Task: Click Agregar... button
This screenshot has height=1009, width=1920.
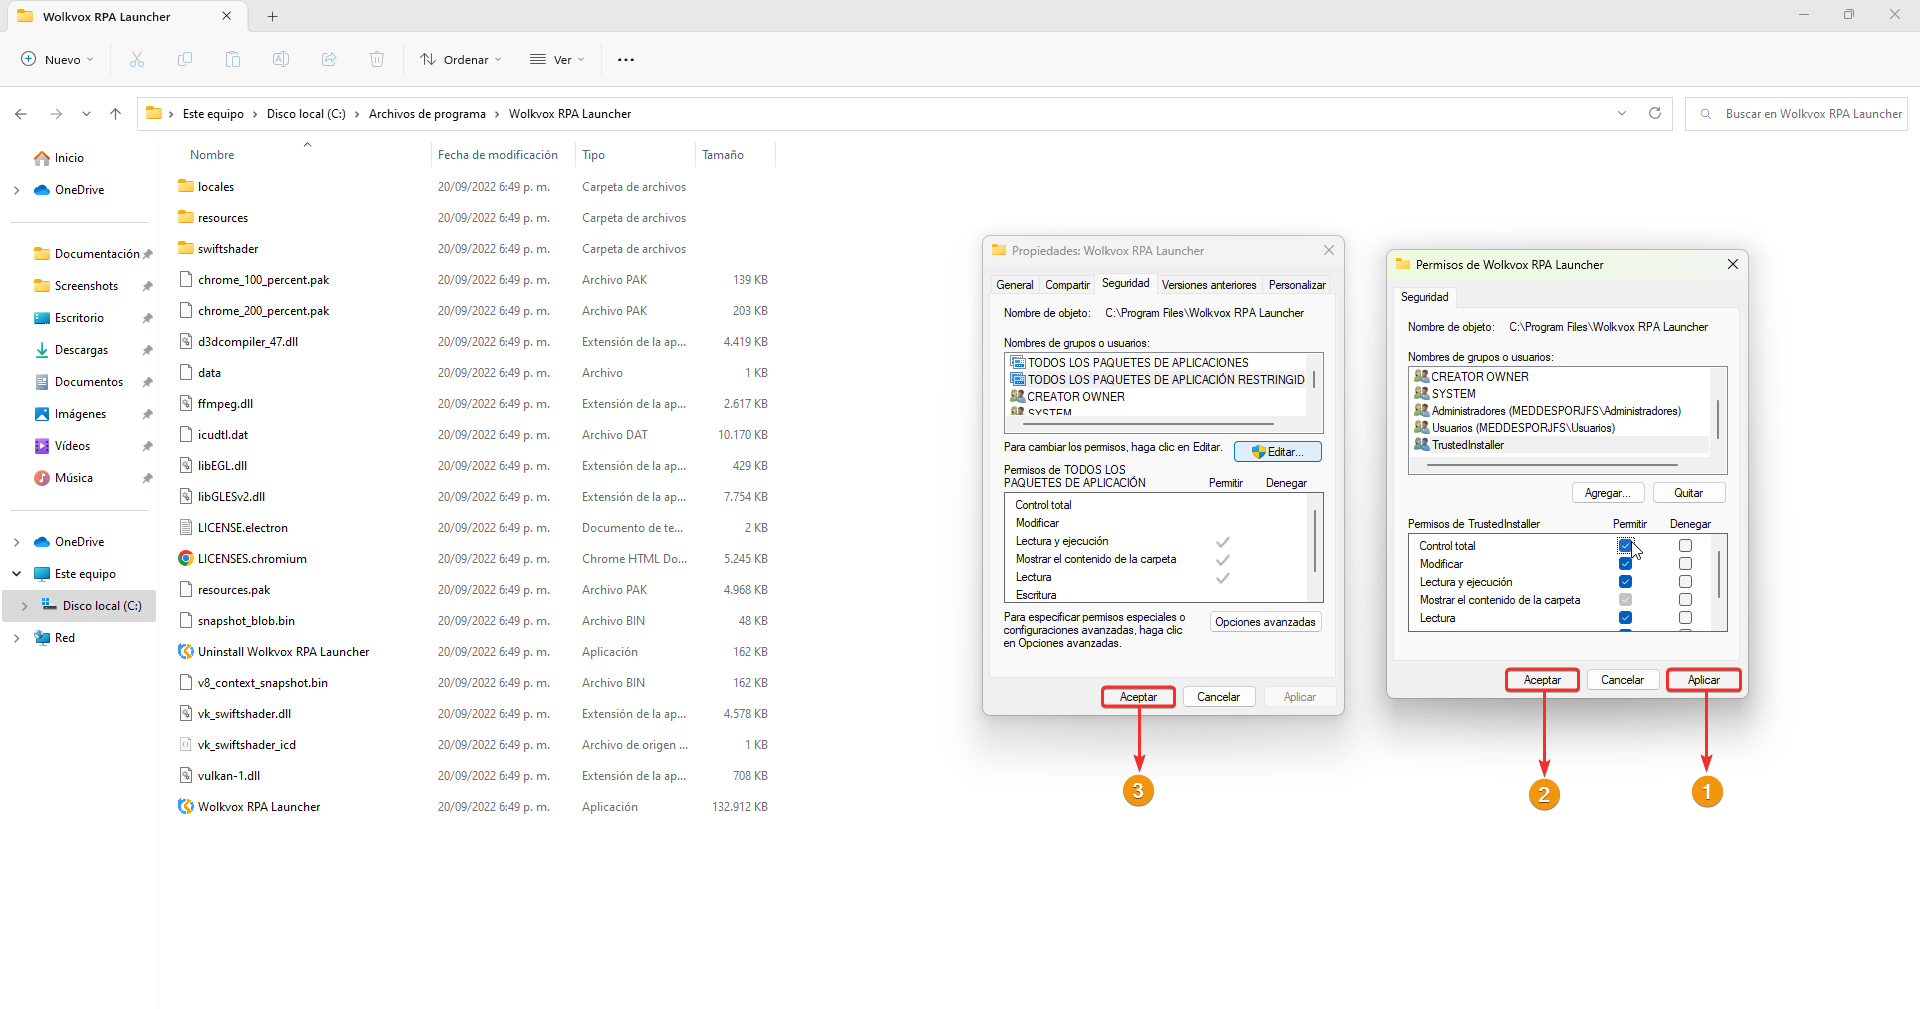Action: point(1608,493)
